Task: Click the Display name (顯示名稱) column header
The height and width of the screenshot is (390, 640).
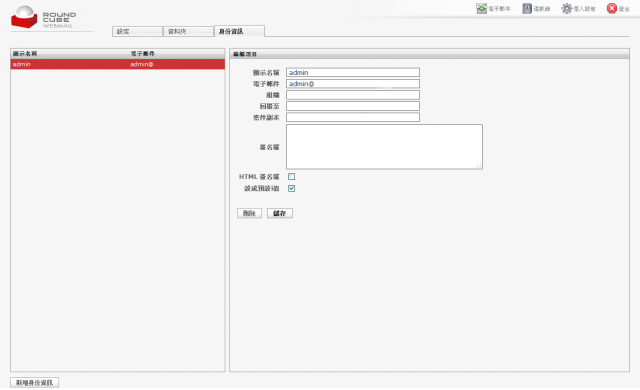Action: coord(25,53)
